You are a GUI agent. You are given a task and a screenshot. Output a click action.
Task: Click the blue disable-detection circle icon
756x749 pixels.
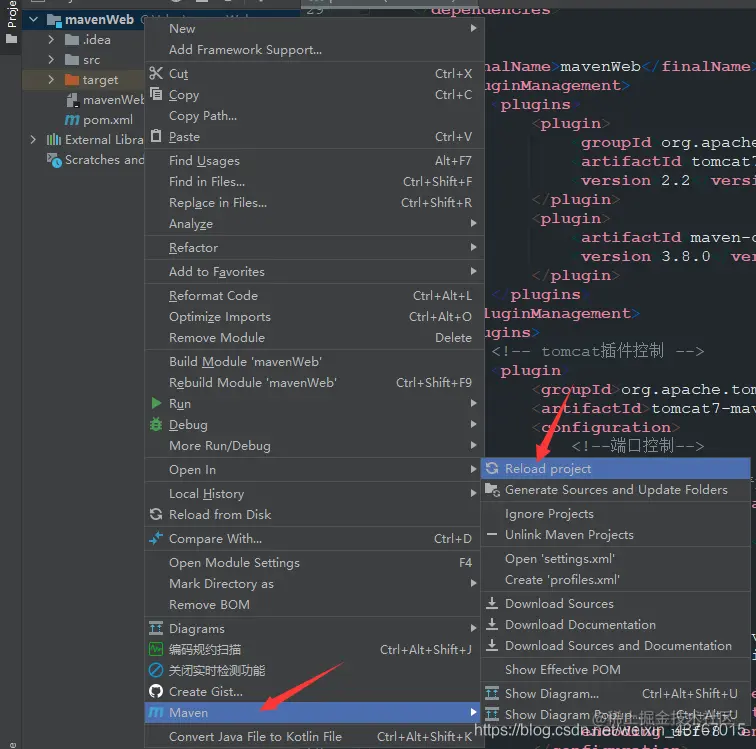pyautogui.click(x=156, y=670)
